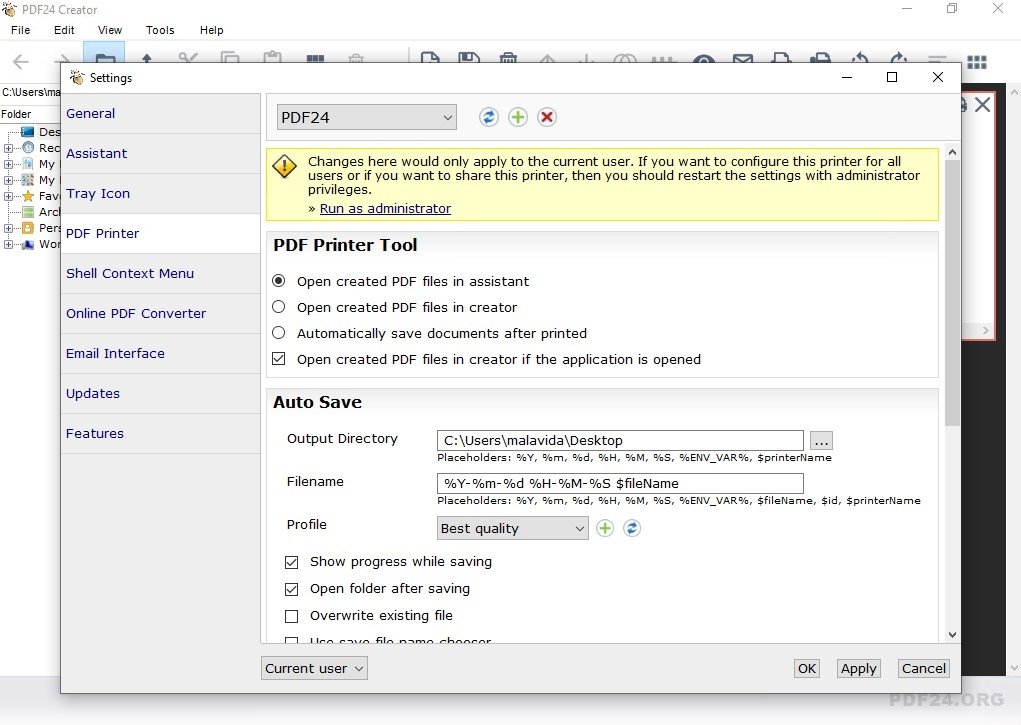
Task: Click the red X remove printer icon
Action: [x=547, y=117]
